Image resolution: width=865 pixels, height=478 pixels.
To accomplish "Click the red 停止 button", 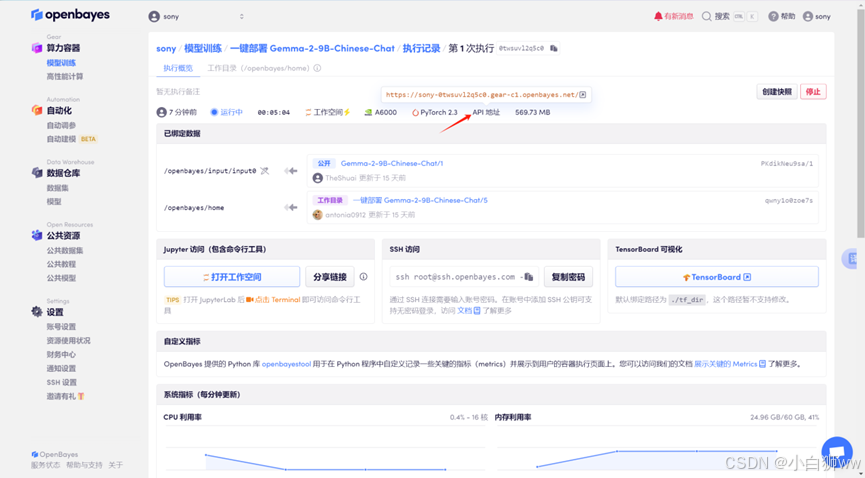I will pos(813,92).
